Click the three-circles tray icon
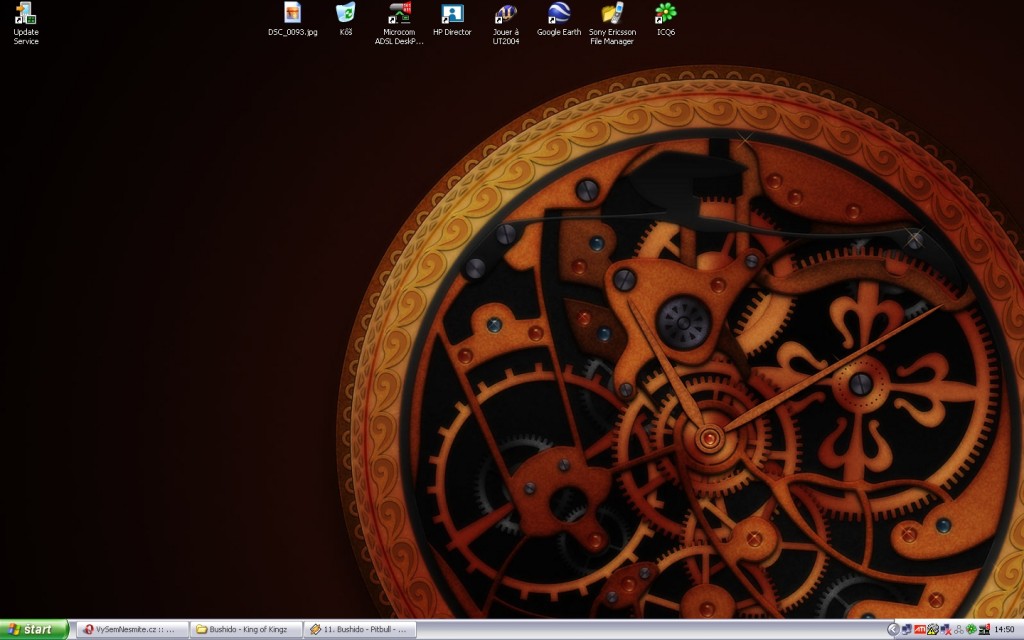This screenshot has width=1024, height=640. coord(959,630)
